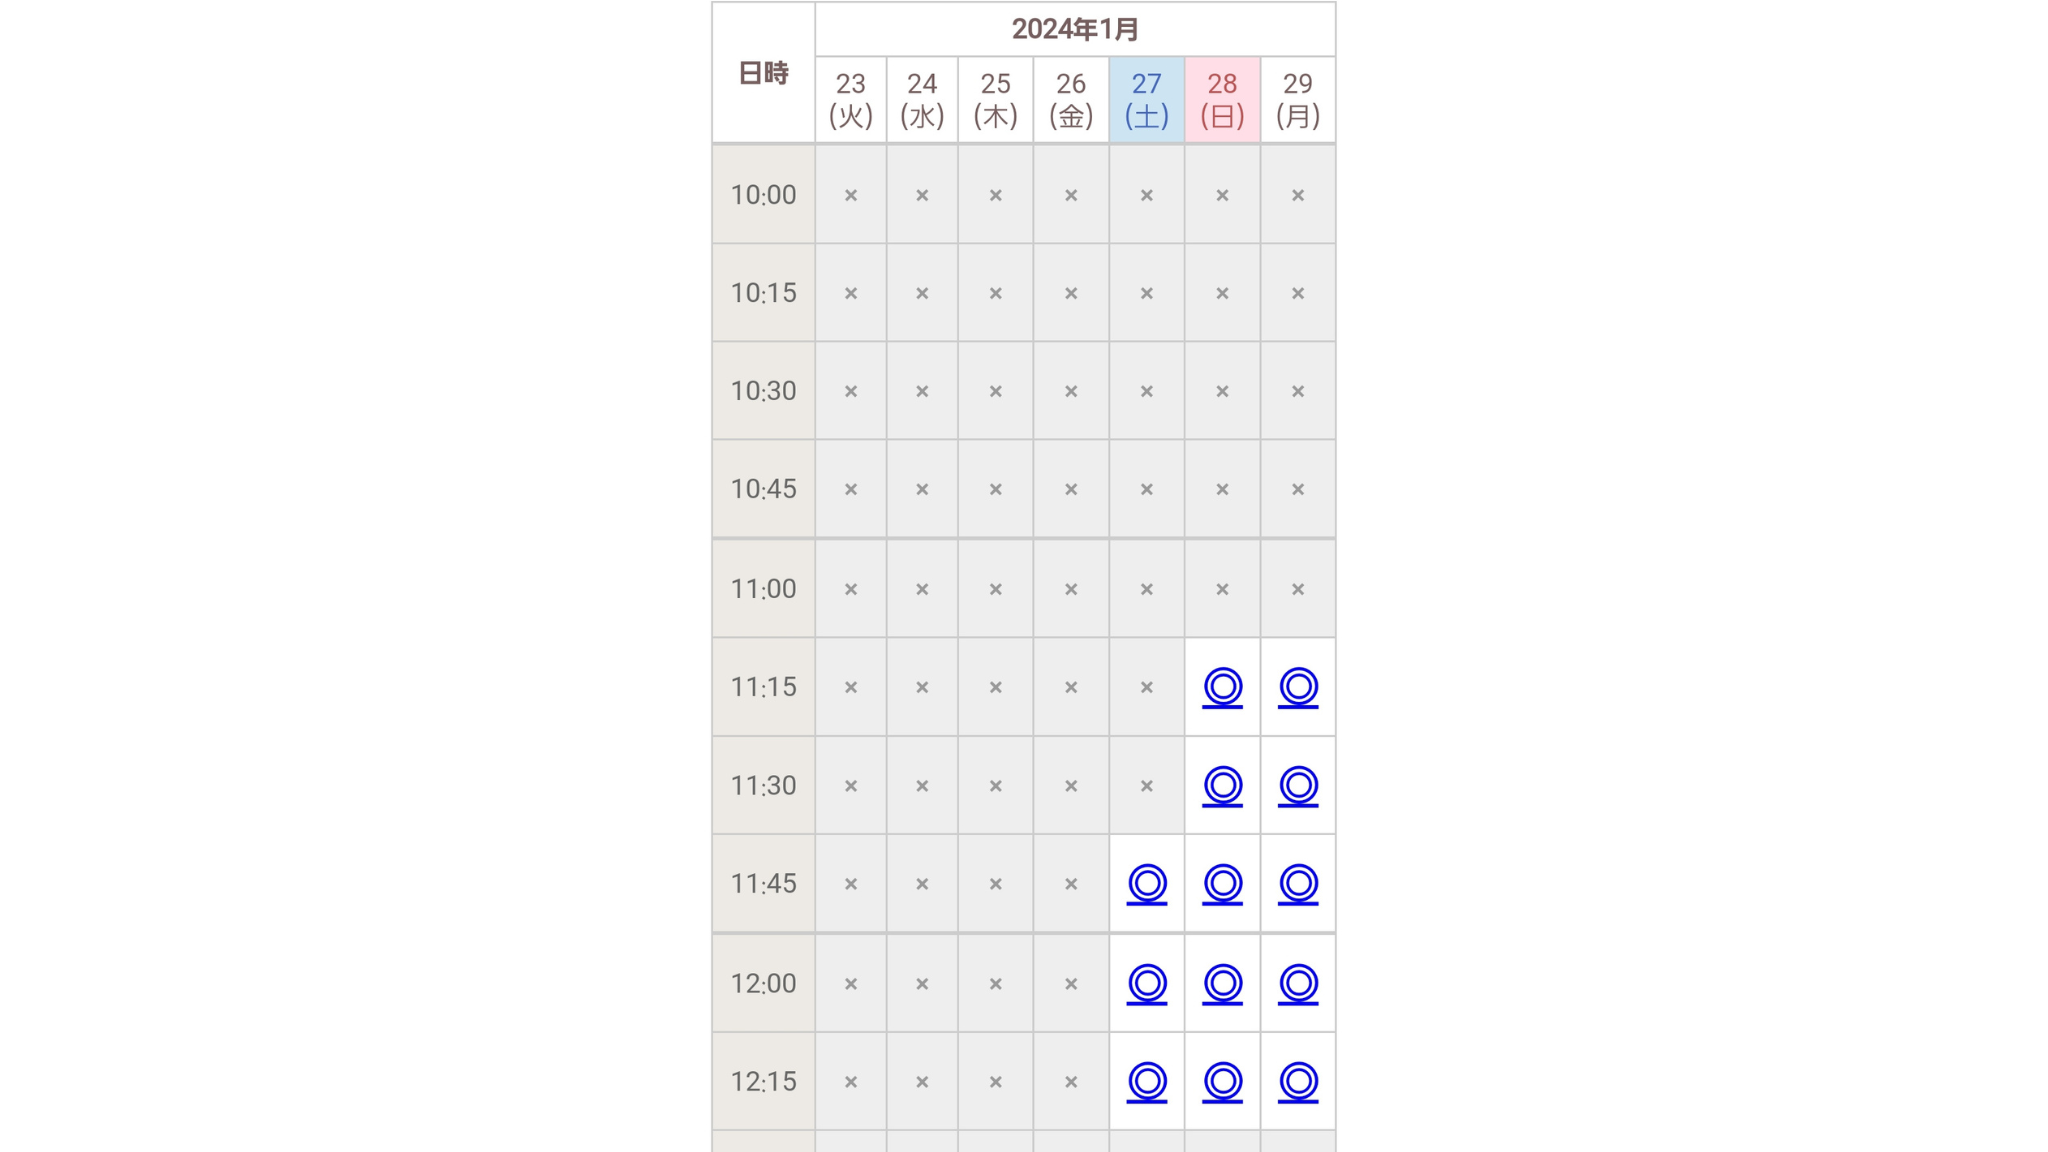Screen dimensions: 2048x1152
Task: Click the Sunday 28 (日) column header
Action: click(1222, 100)
